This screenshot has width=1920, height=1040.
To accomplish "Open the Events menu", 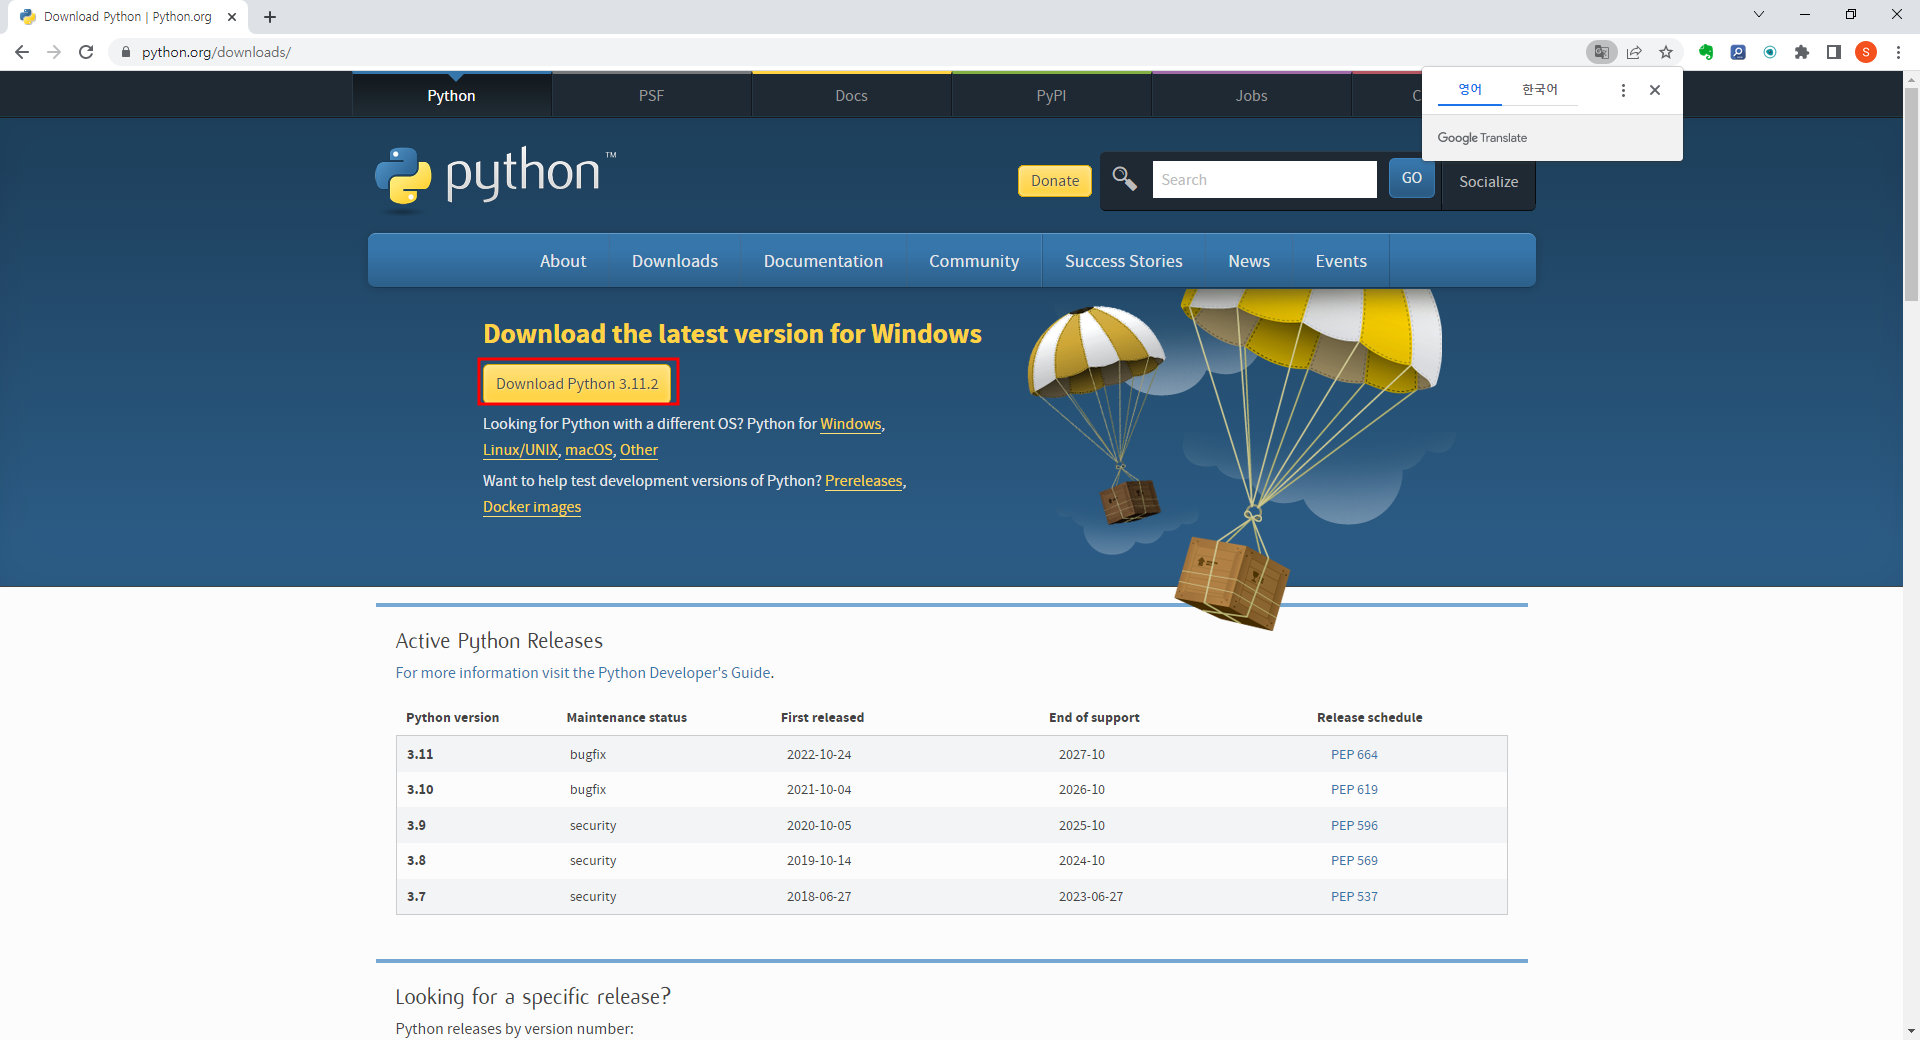I will click(x=1341, y=261).
